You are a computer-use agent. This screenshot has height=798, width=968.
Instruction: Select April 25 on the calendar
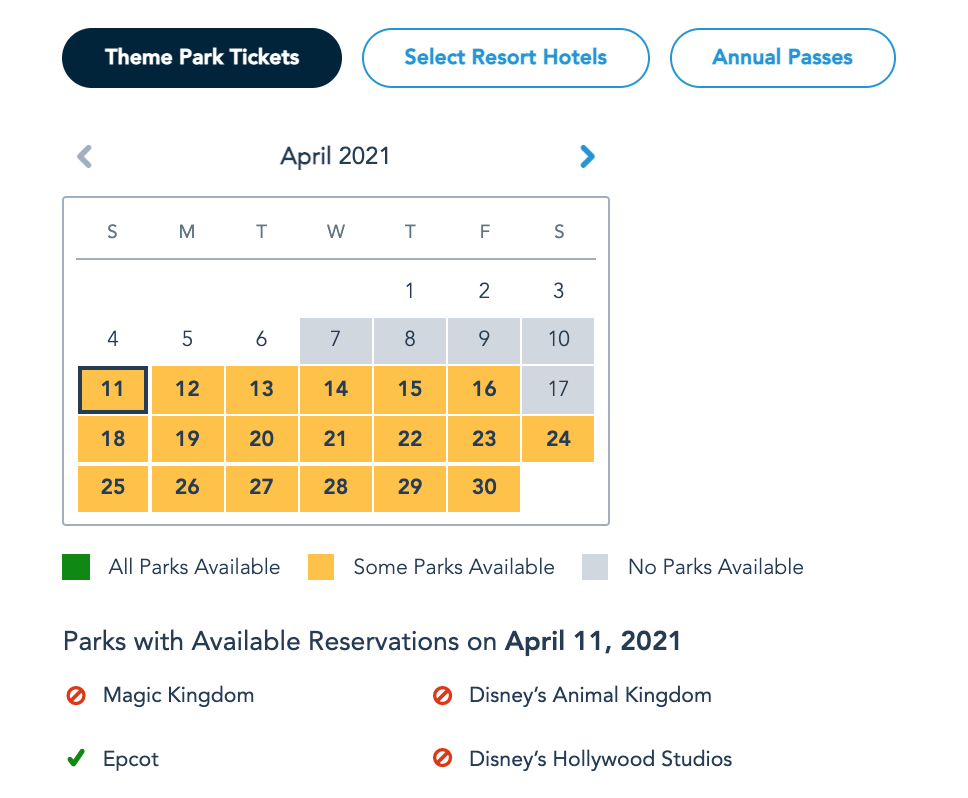point(113,487)
